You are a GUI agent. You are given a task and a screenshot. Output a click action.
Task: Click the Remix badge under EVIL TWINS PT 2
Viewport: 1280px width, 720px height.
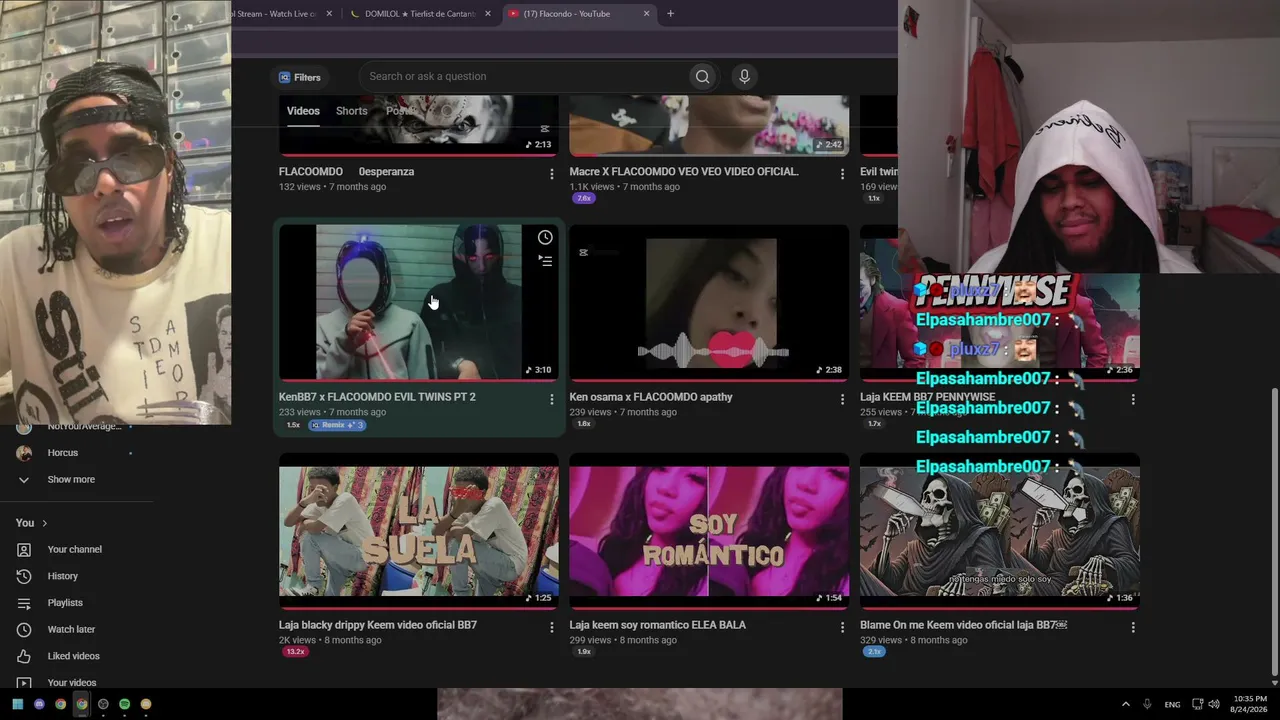(x=337, y=425)
